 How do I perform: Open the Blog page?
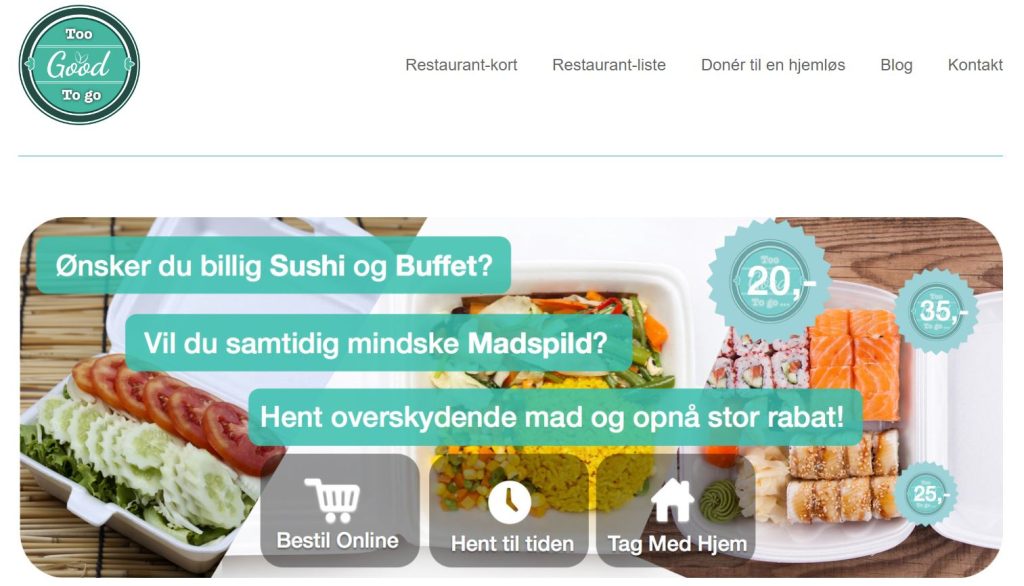(x=896, y=65)
